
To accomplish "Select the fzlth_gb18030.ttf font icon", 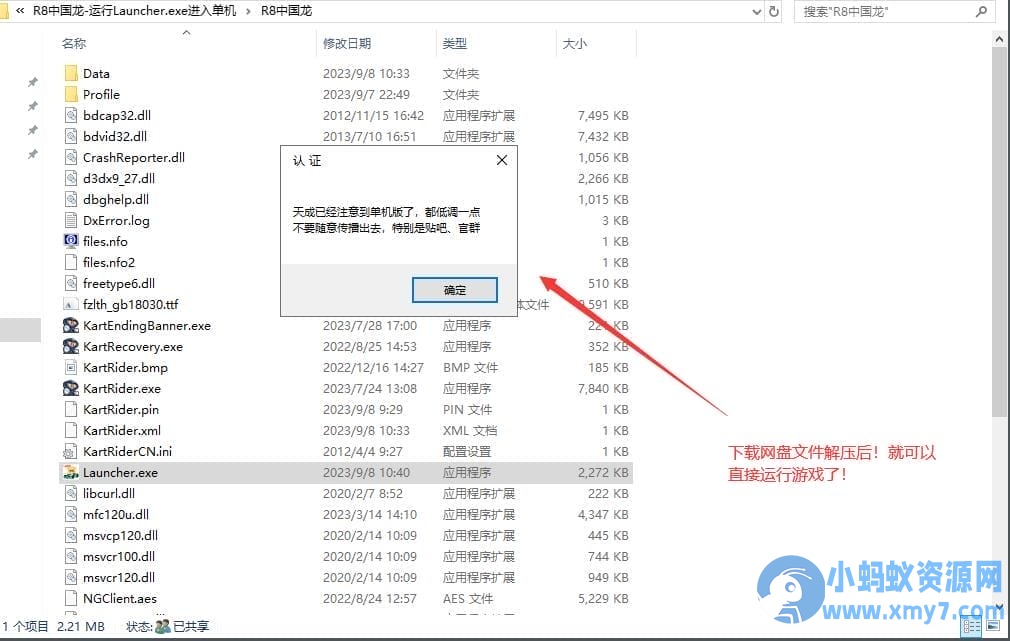I will 71,305.
